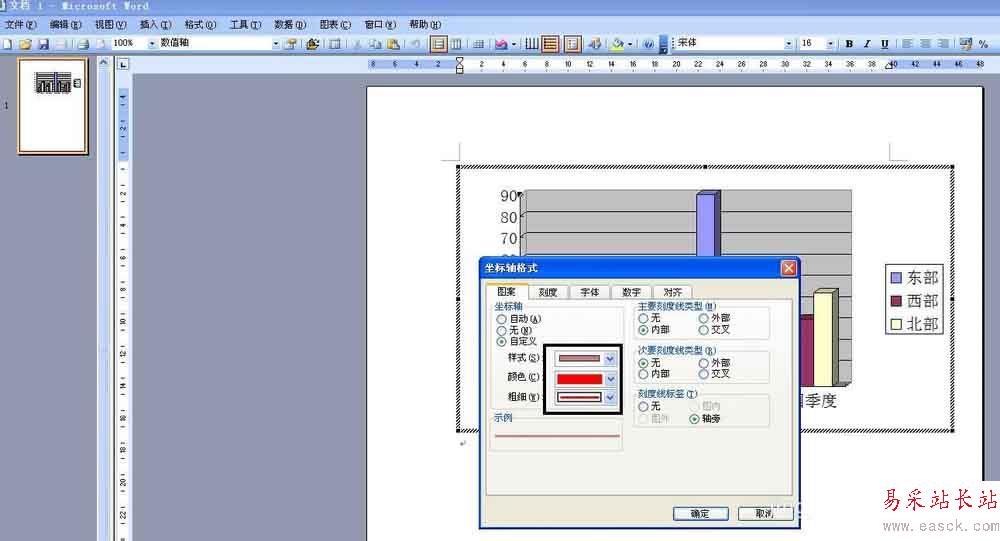Expand the Fill Color dropdown arrow
This screenshot has width=1000, height=541.
click(629, 44)
